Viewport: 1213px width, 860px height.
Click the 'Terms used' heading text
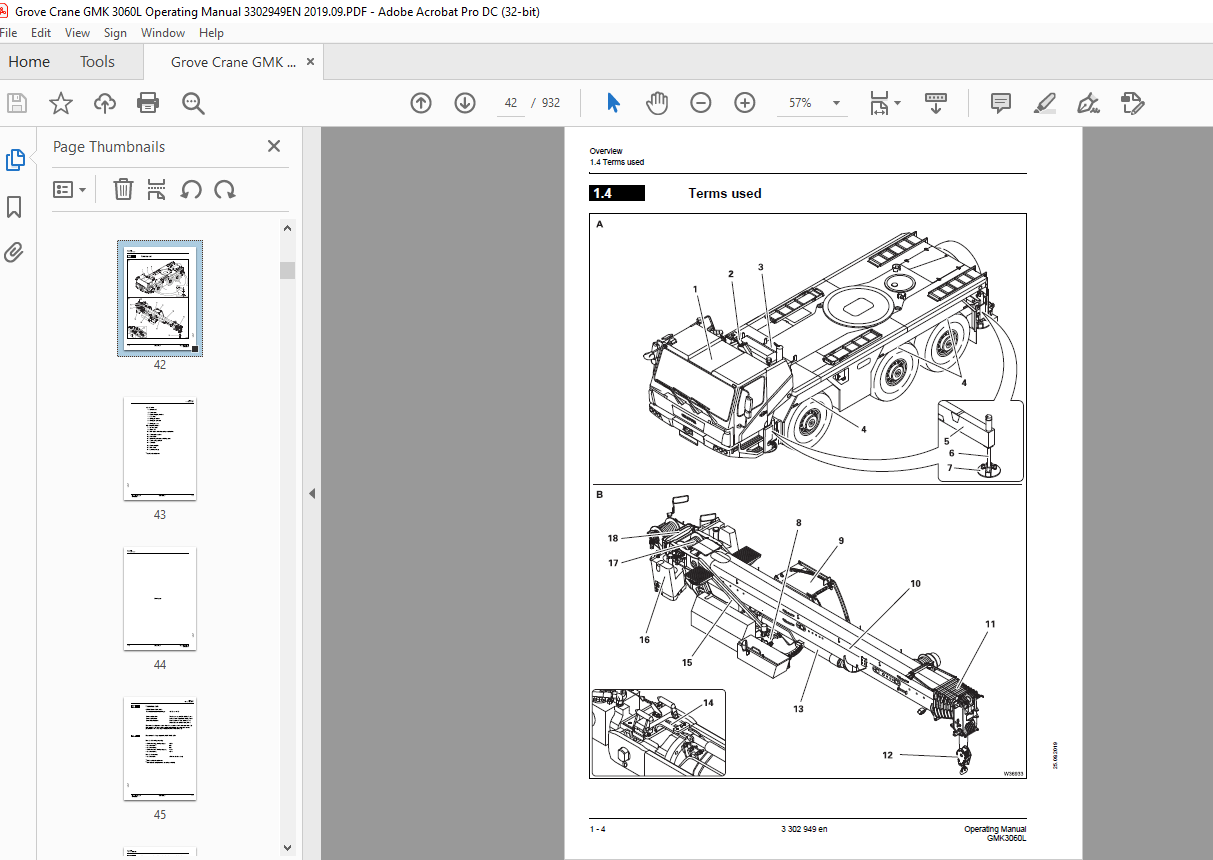click(x=725, y=193)
